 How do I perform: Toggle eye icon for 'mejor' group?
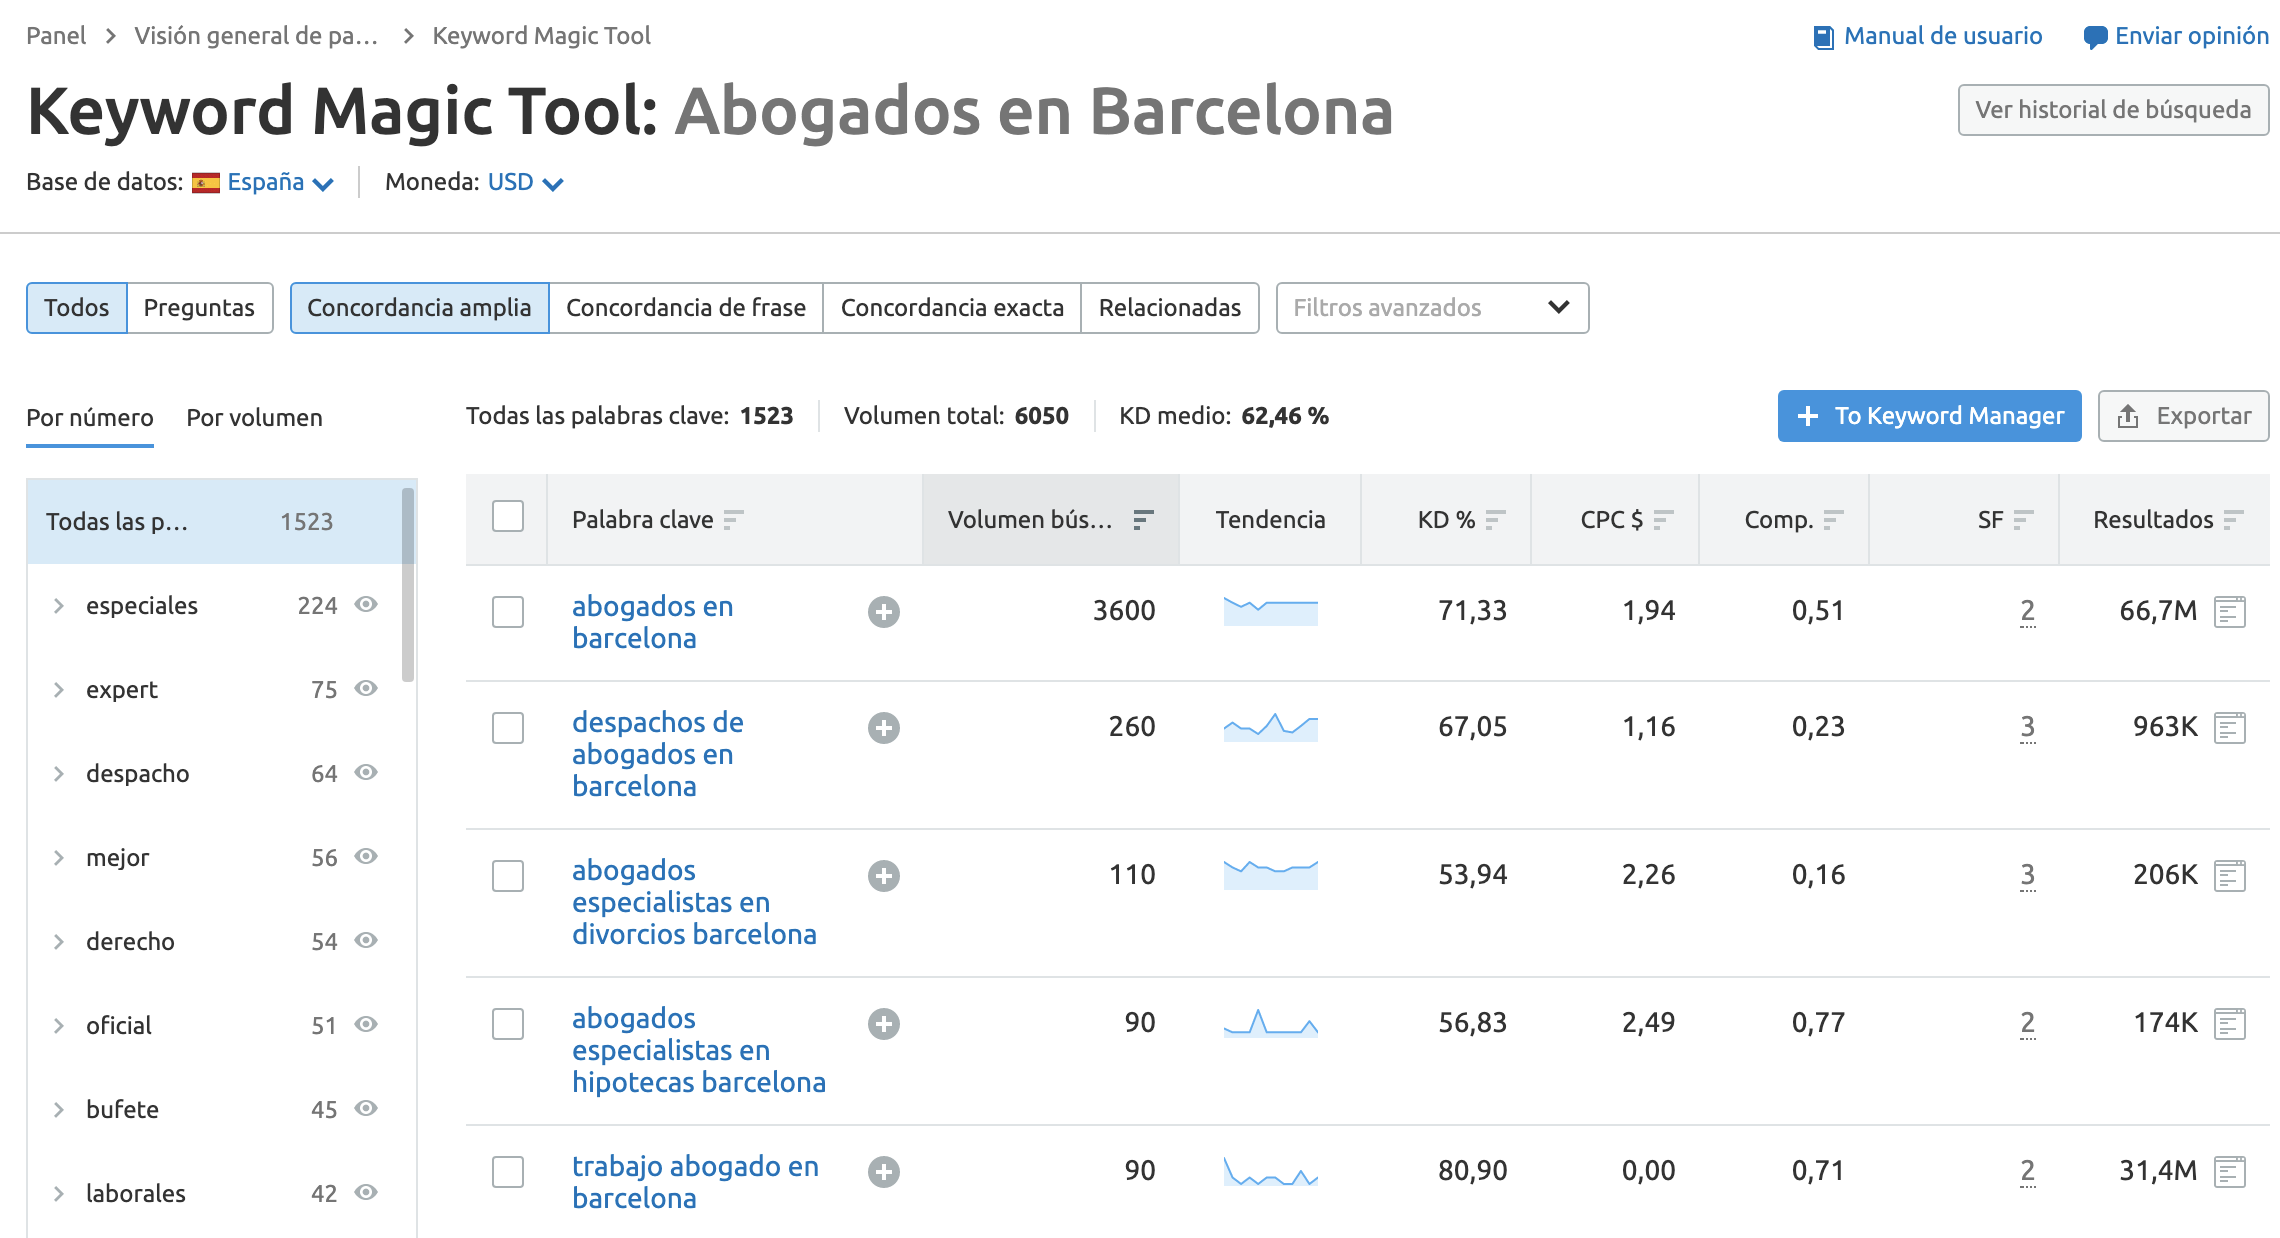tap(367, 856)
